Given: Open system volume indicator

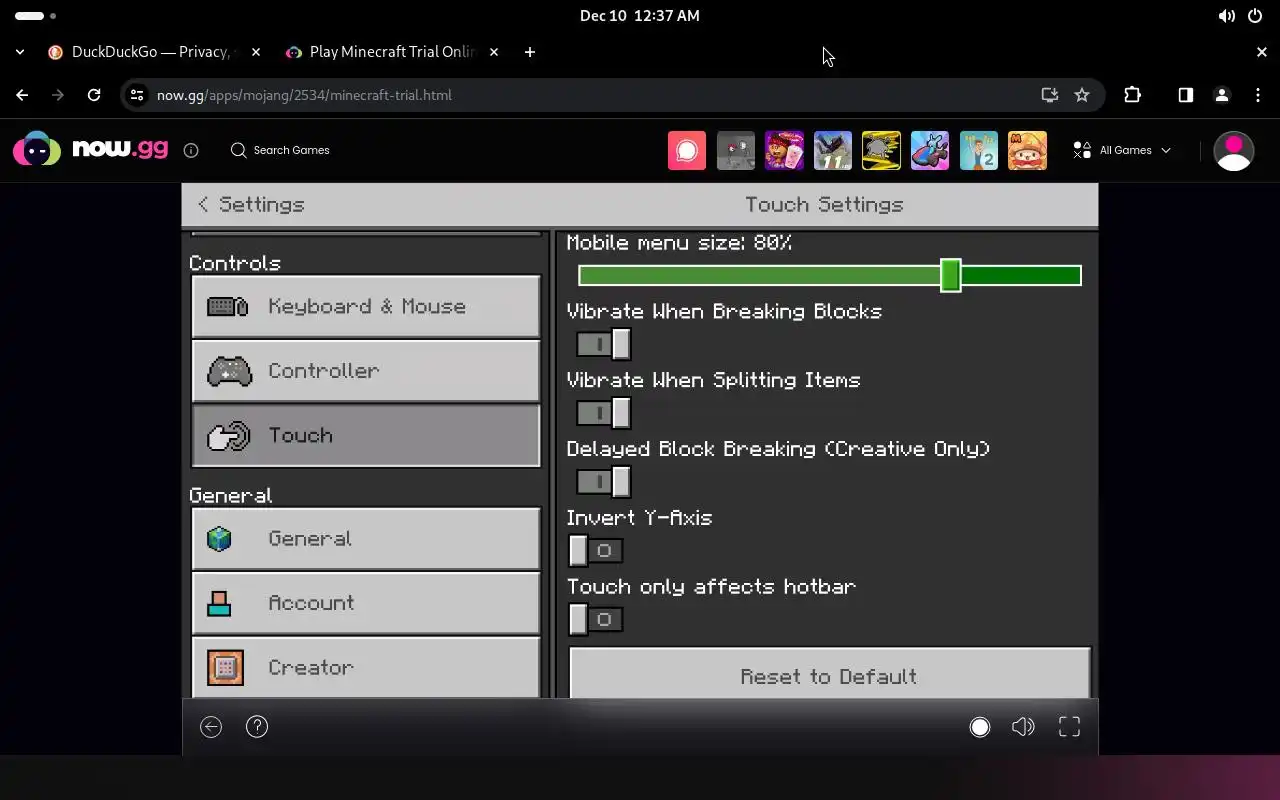Looking at the screenshot, I should pyautogui.click(x=1227, y=16).
